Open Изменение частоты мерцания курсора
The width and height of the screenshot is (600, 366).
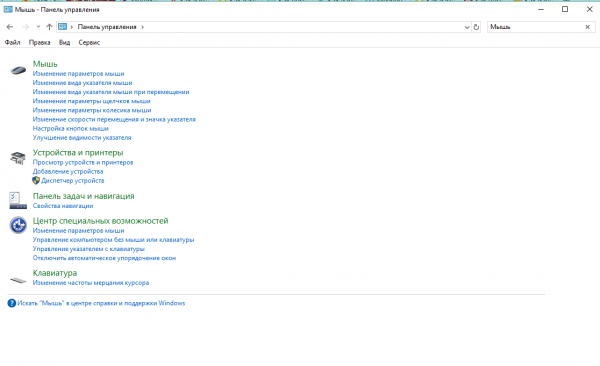(x=91, y=283)
